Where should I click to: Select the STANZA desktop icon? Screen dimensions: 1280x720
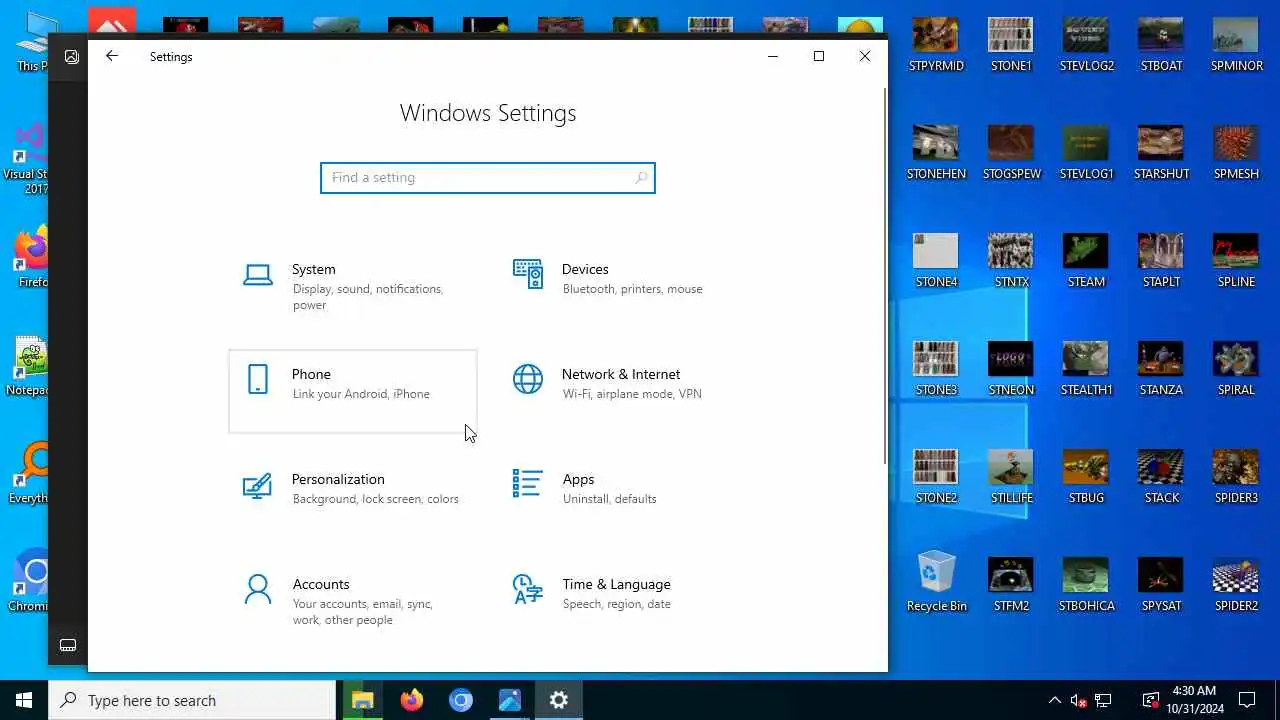[1161, 369]
